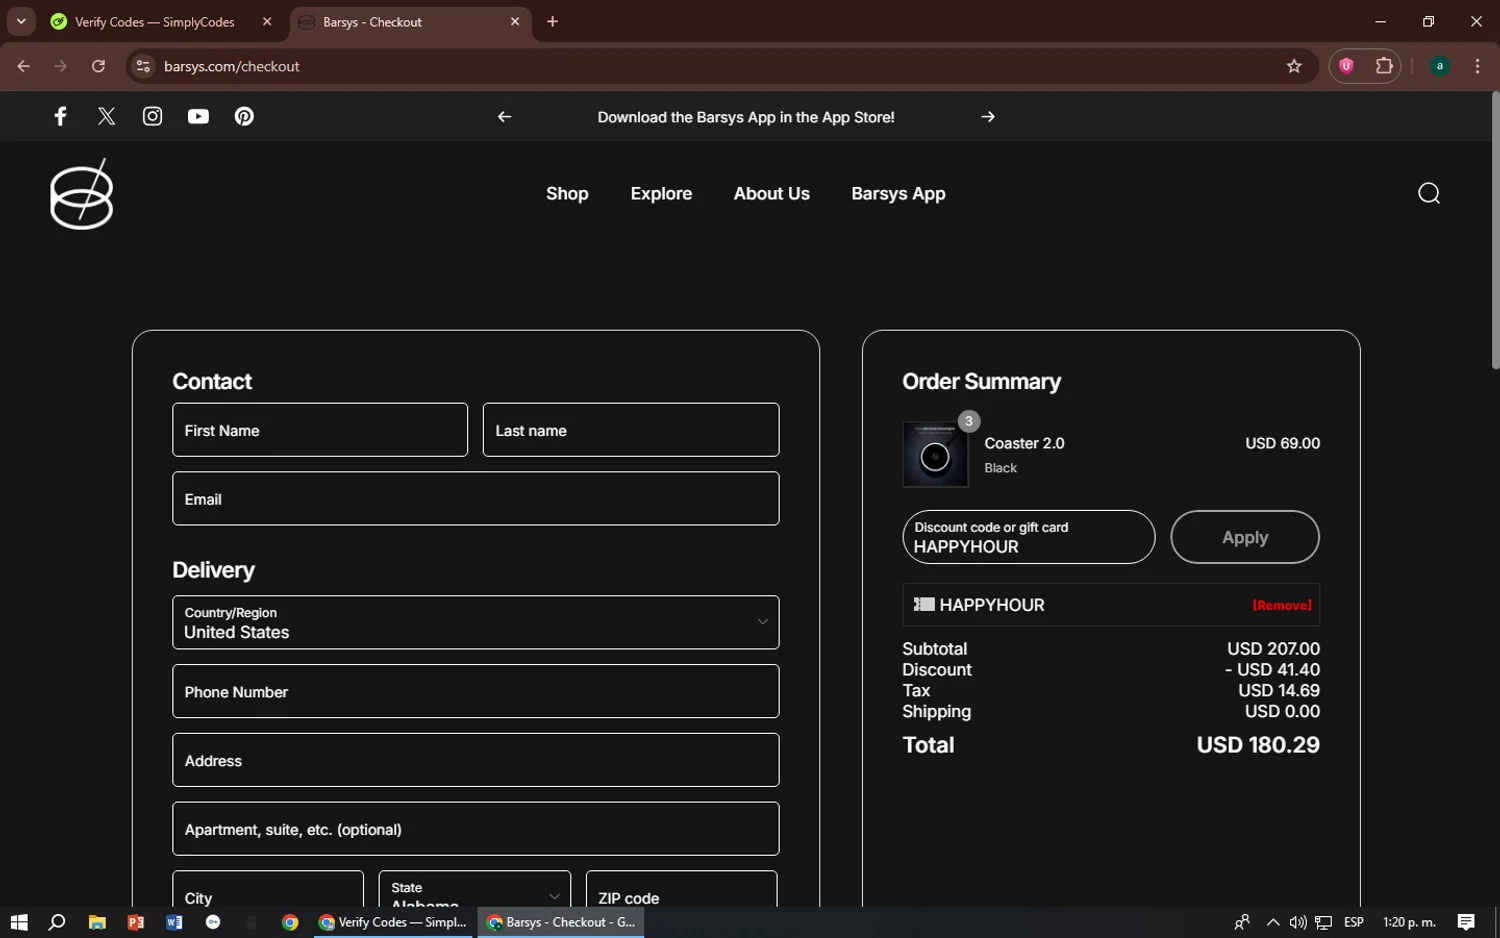Close the Verify Codes — SimplyCodes tab
This screenshot has height=938, width=1500.
click(267, 22)
